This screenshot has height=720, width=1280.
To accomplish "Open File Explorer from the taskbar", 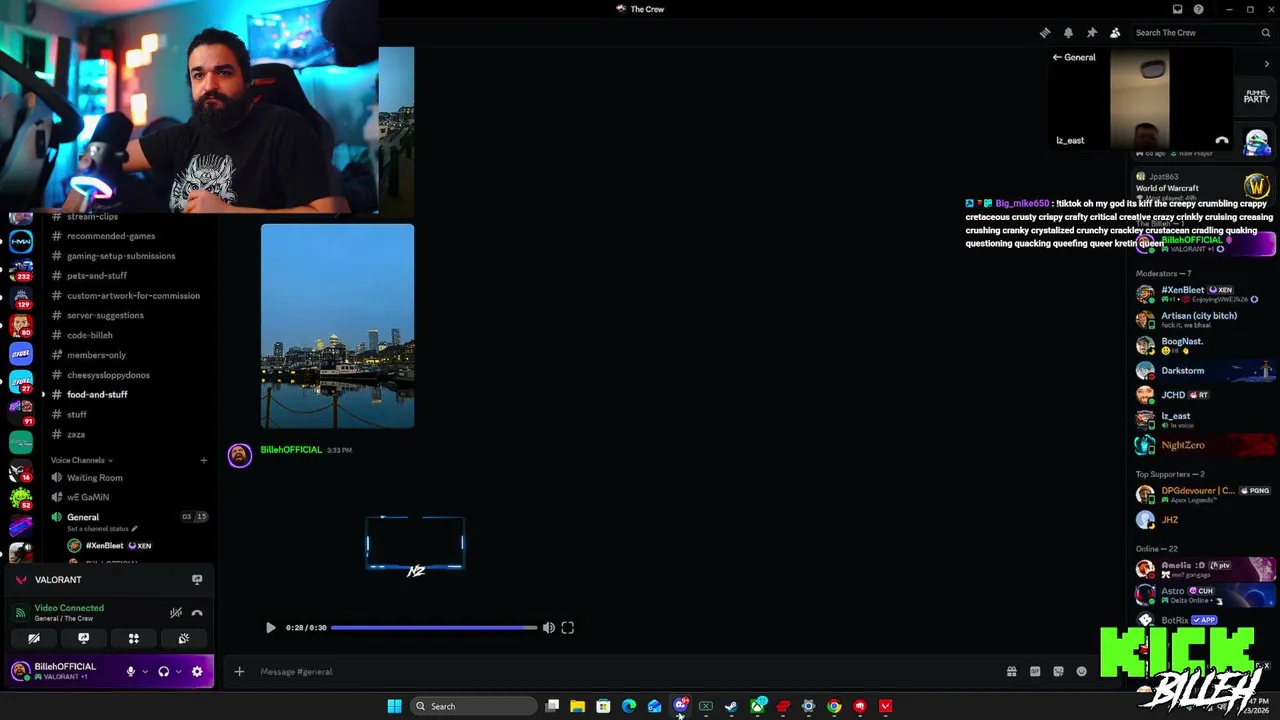I will 577,706.
